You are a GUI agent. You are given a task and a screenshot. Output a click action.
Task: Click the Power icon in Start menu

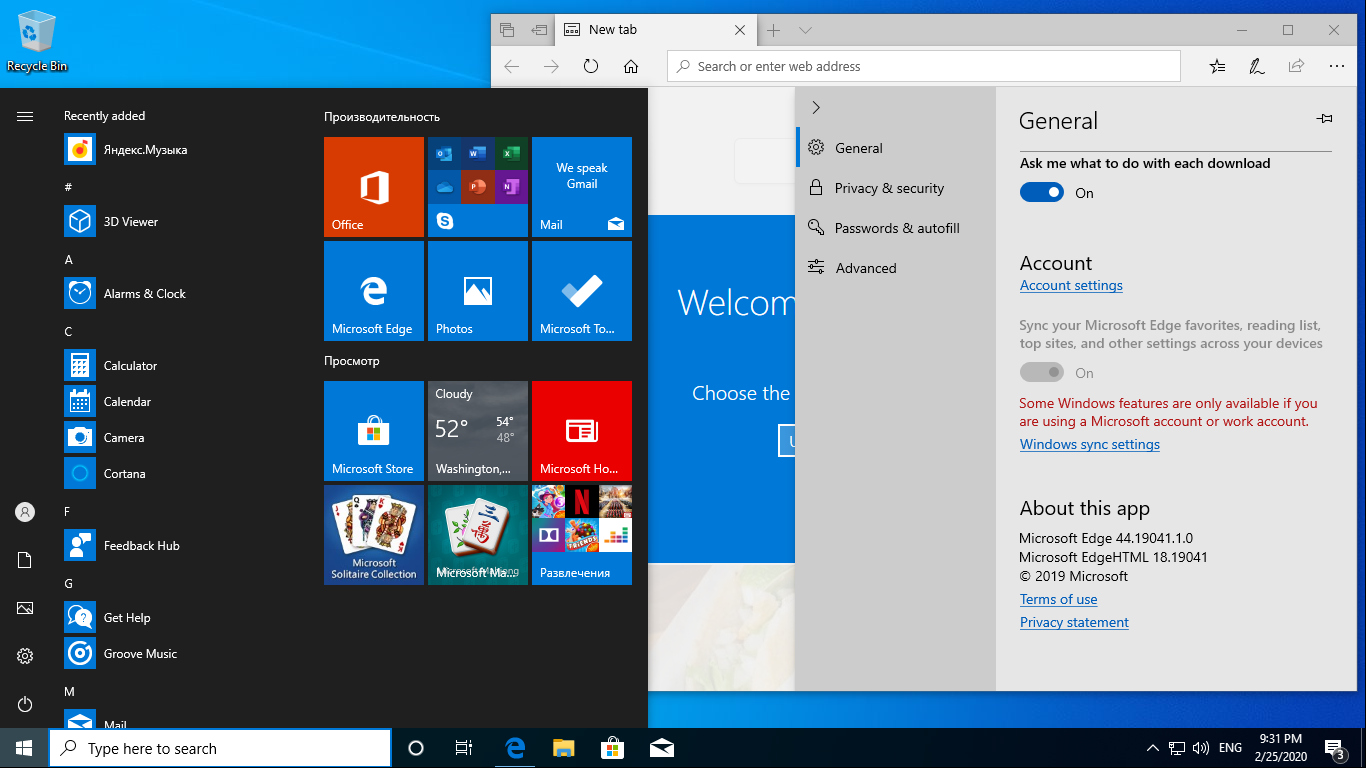click(x=25, y=704)
